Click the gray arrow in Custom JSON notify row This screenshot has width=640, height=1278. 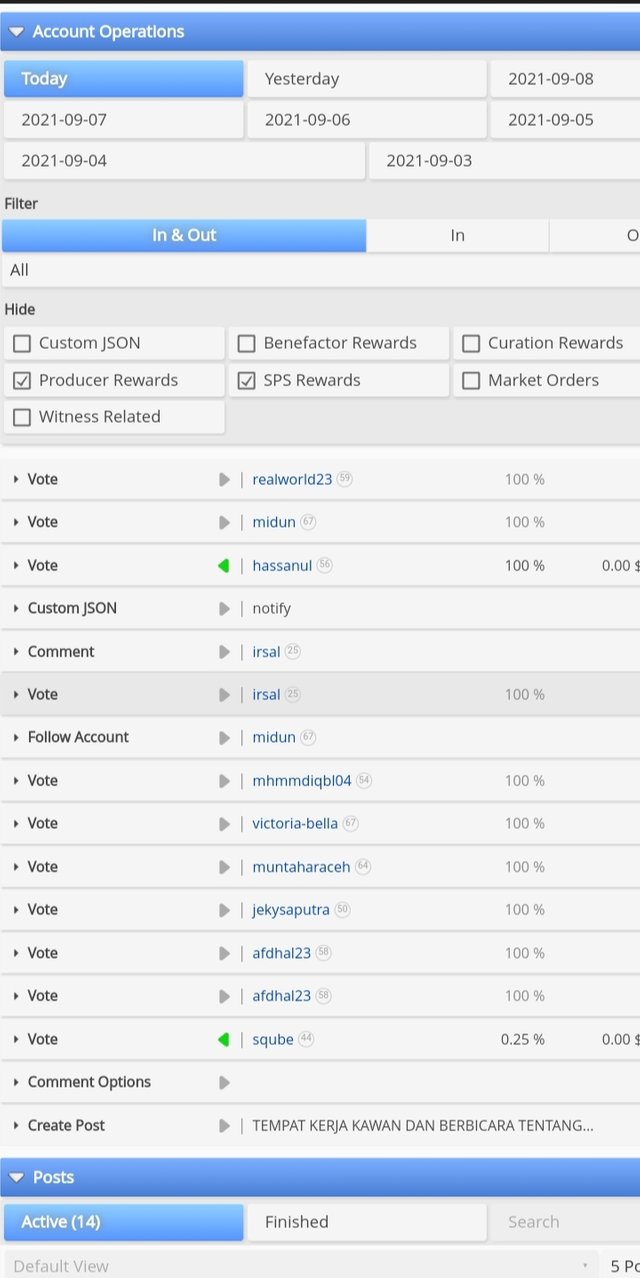[x=224, y=609]
